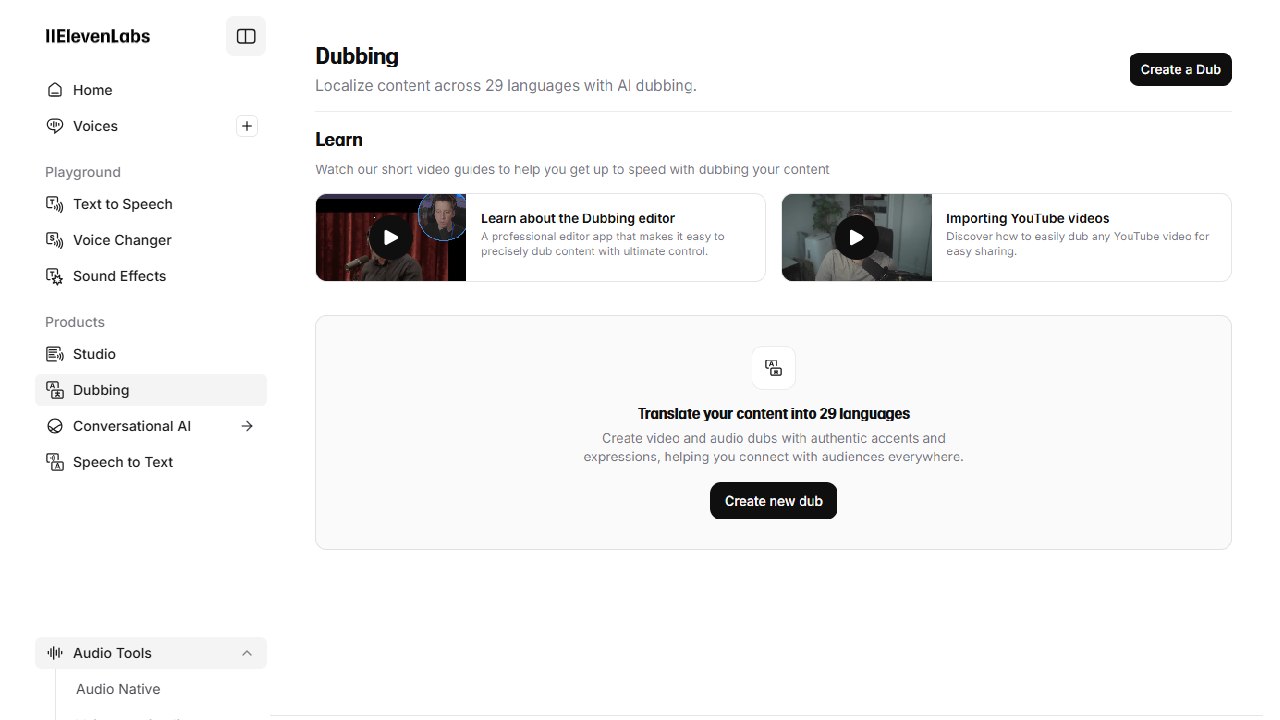The width and height of the screenshot is (1280, 720).
Task: Collapse the sidebar with the panel toggle icon
Action: (x=246, y=37)
